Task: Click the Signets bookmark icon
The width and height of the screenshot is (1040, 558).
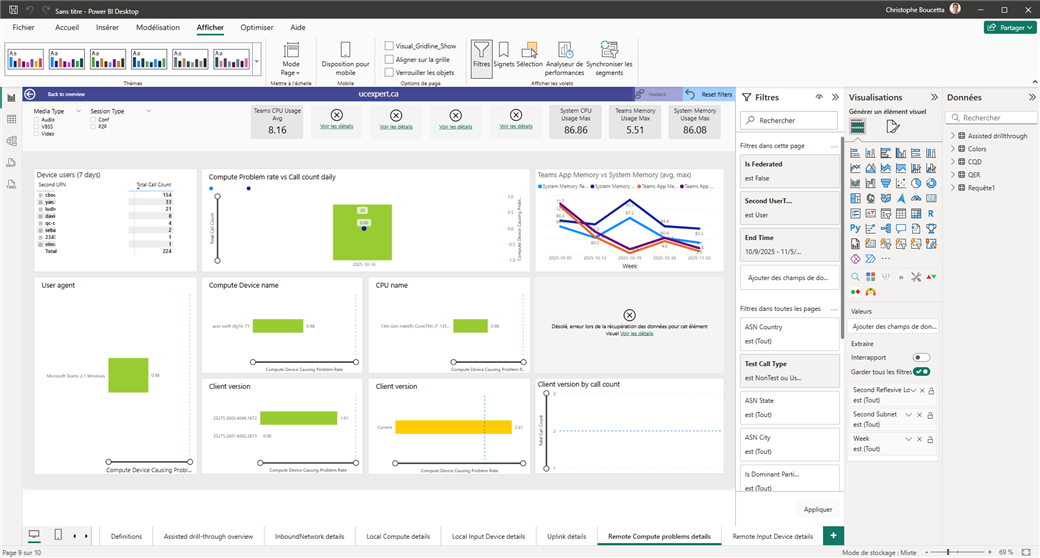Action: (x=504, y=51)
